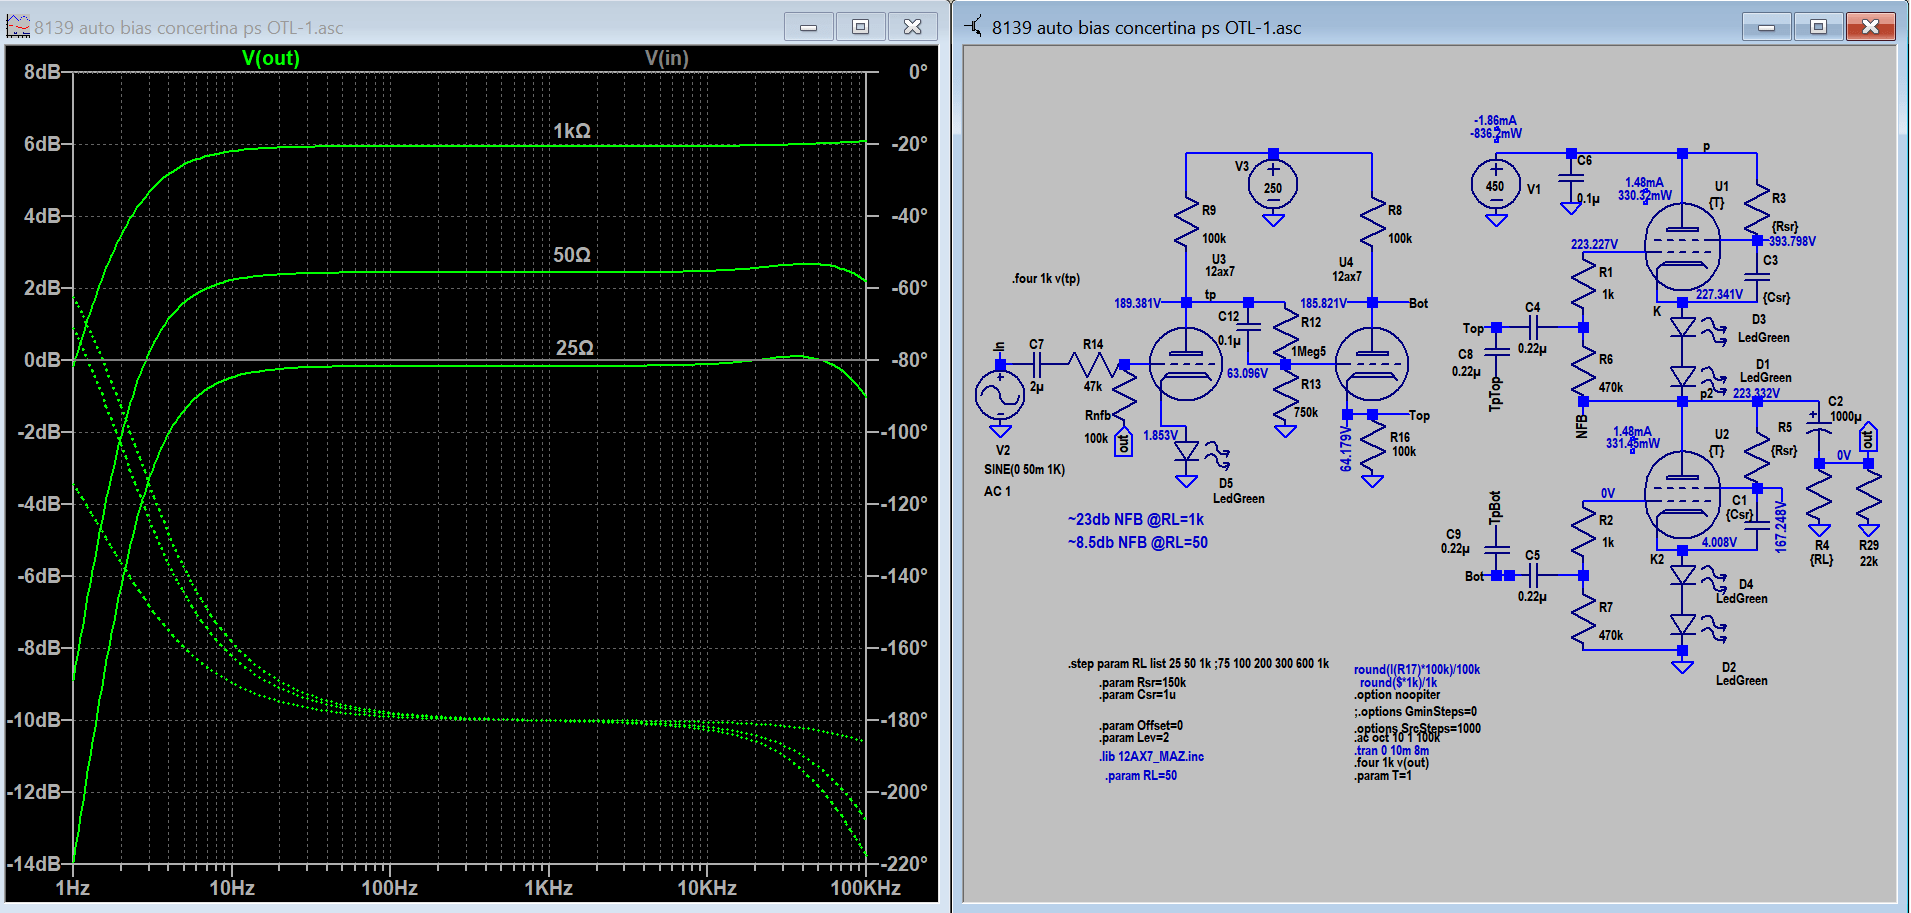This screenshot has width=1911, height=913.
Task: Click the .four 1k v(out) directive
Action: tap(1391, 763)
